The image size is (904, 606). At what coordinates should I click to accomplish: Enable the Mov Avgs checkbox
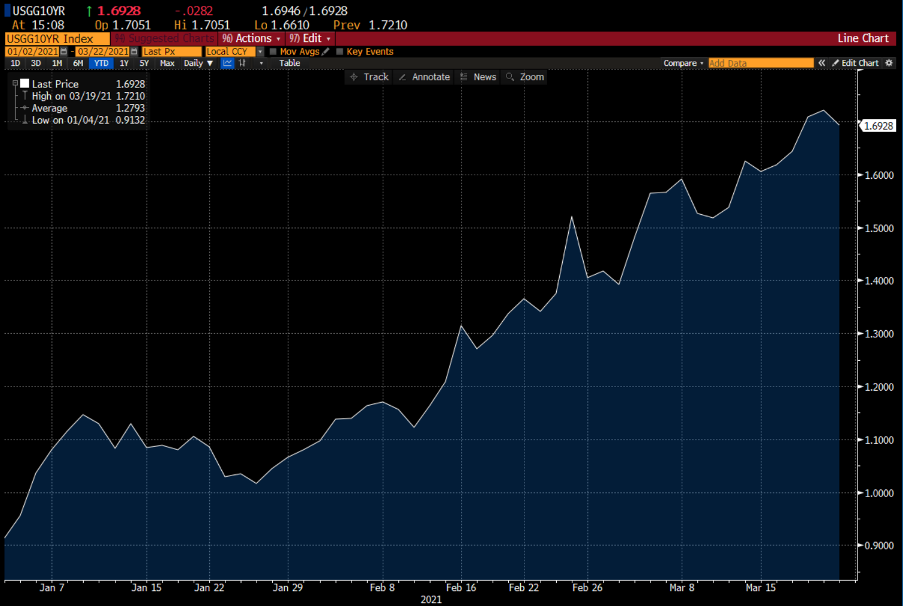tap(273, 51)
